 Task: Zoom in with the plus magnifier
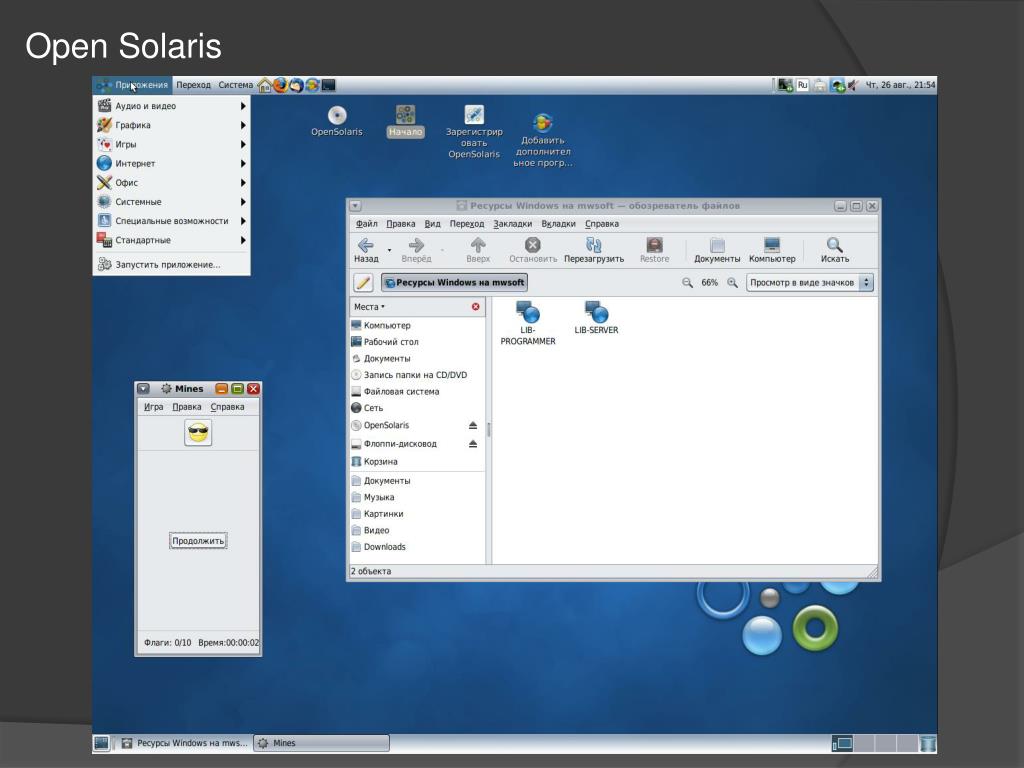point(733,283)
